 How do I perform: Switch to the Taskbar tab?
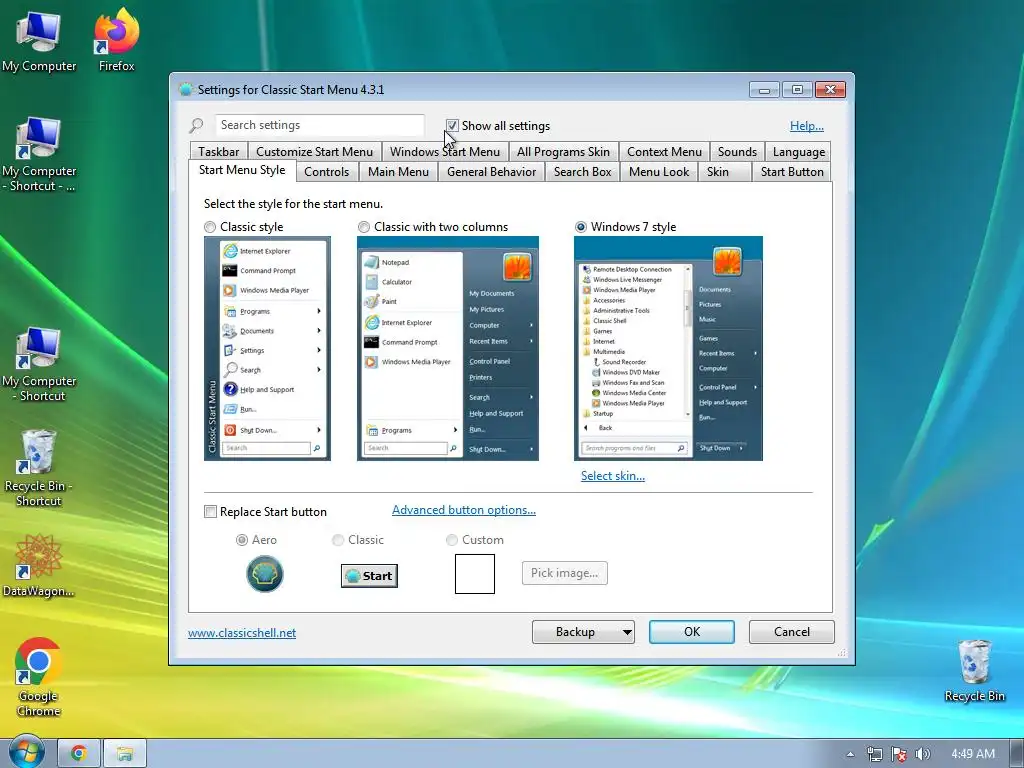[x=219, y=152]
